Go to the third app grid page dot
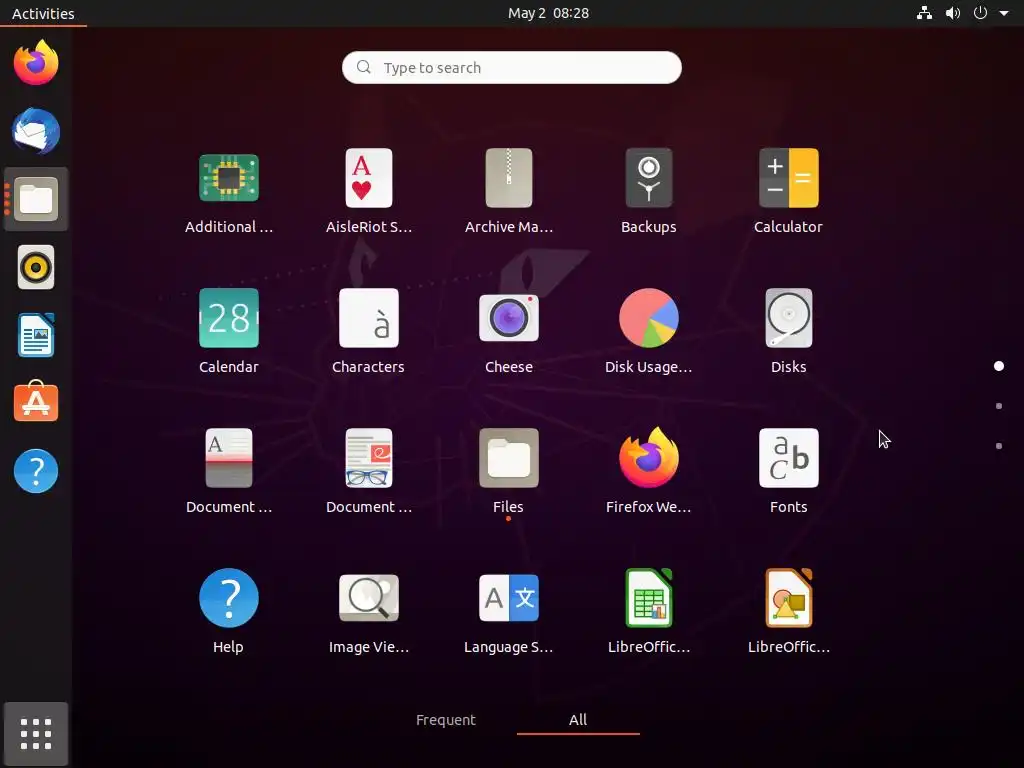This screenshot has height=768, width=1024. [x=999, y=446]
